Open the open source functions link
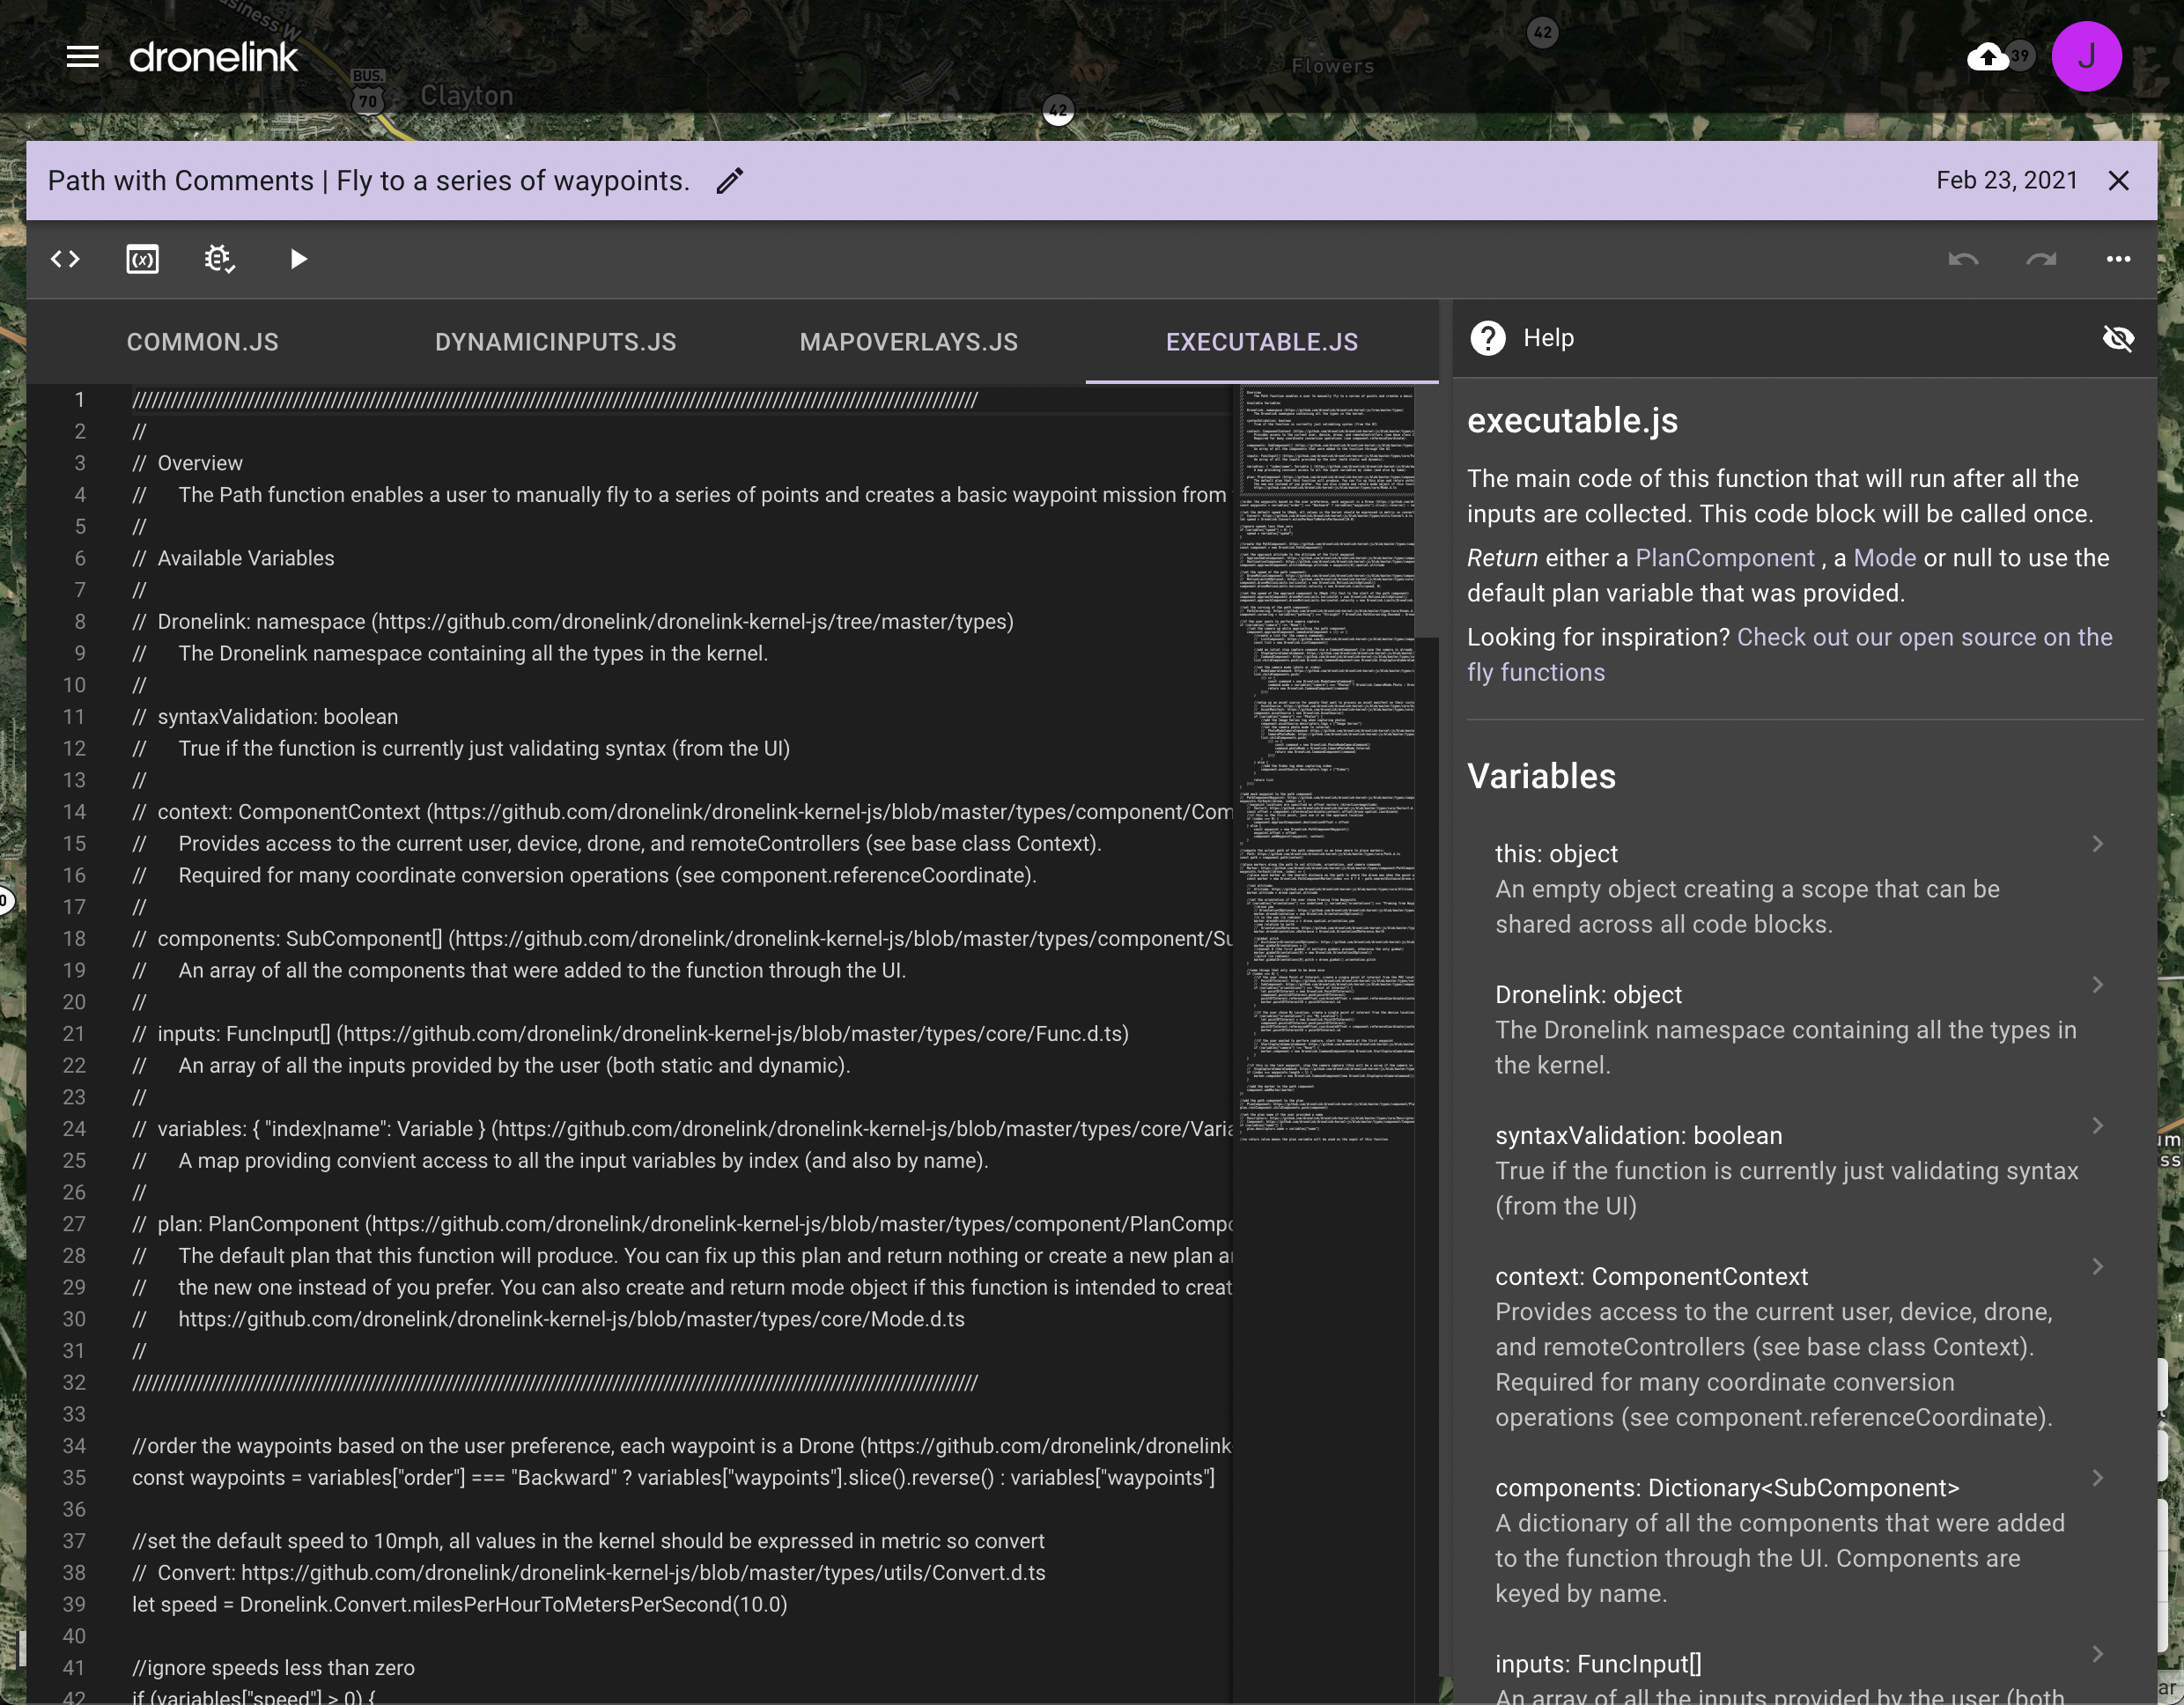 1789,655
